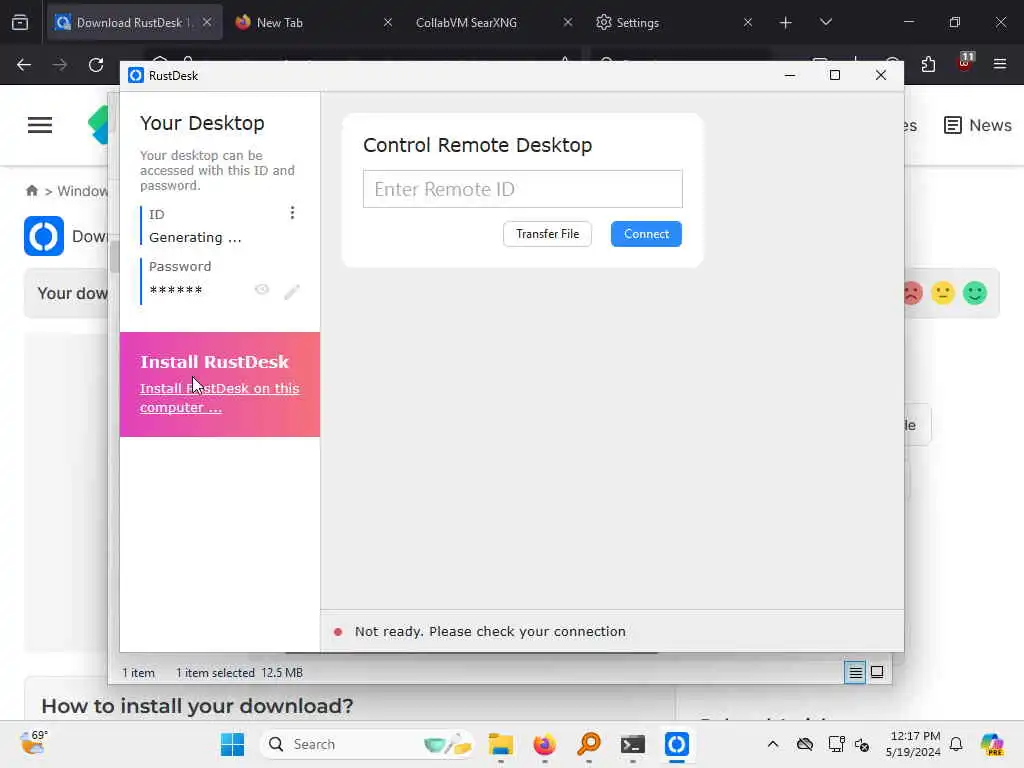Open the Copilot preview icon
Image resolution: width=1024 pixels, height=768 pixels.
click(x=993, y=744)
